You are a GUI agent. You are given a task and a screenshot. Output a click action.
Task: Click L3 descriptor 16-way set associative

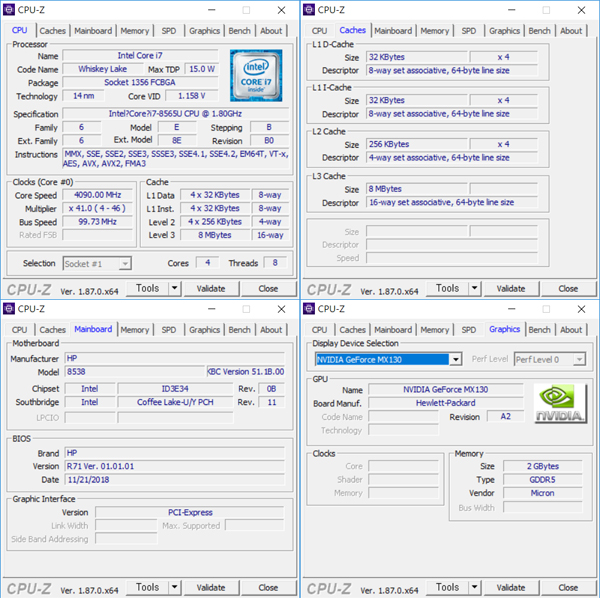pyautogui.click(x=452, y=202)
